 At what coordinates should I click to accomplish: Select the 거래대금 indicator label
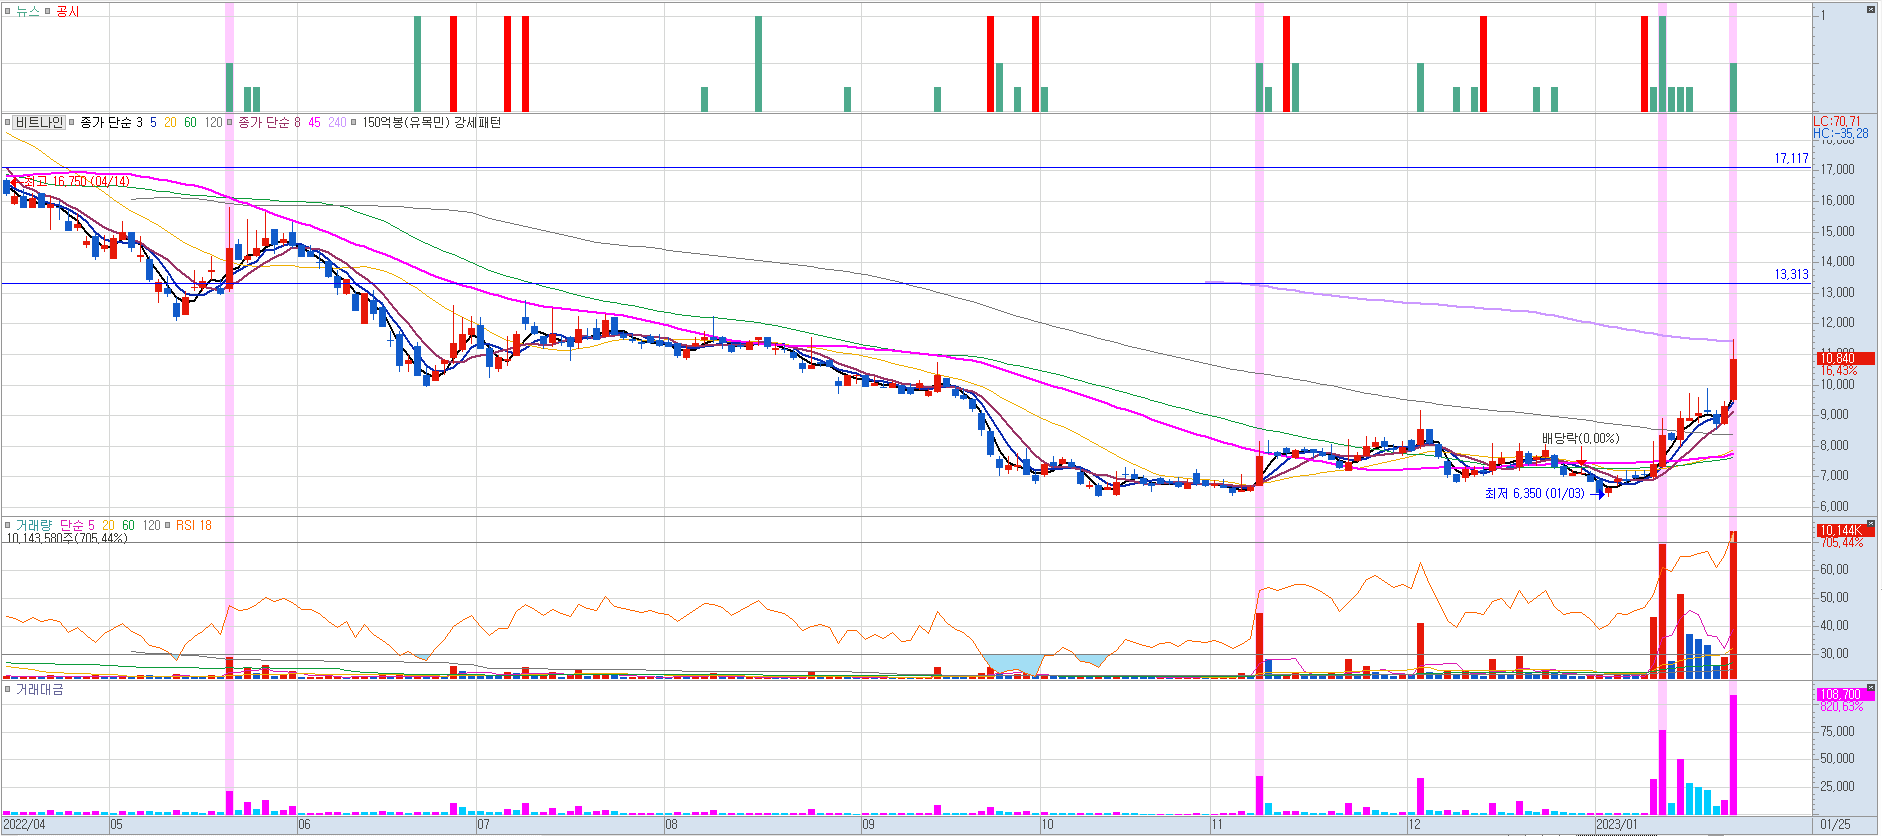pyautogui.click(x=39, y=689)
